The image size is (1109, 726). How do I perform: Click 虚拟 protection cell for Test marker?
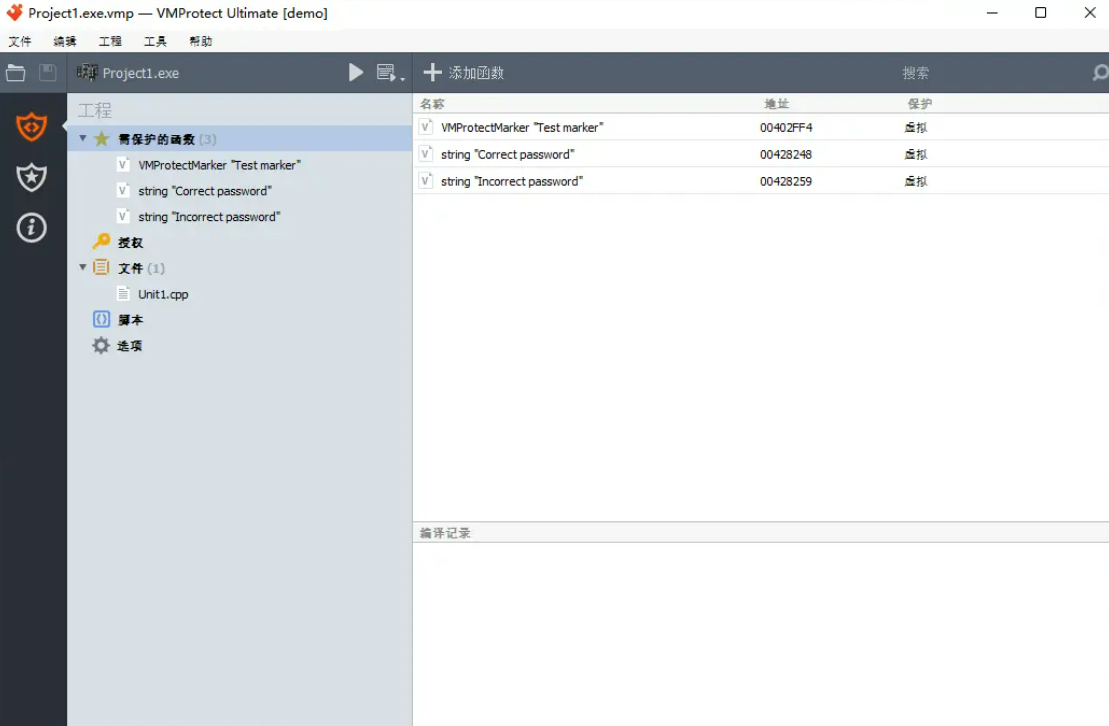pyautogui.click(x=916, y=127)
